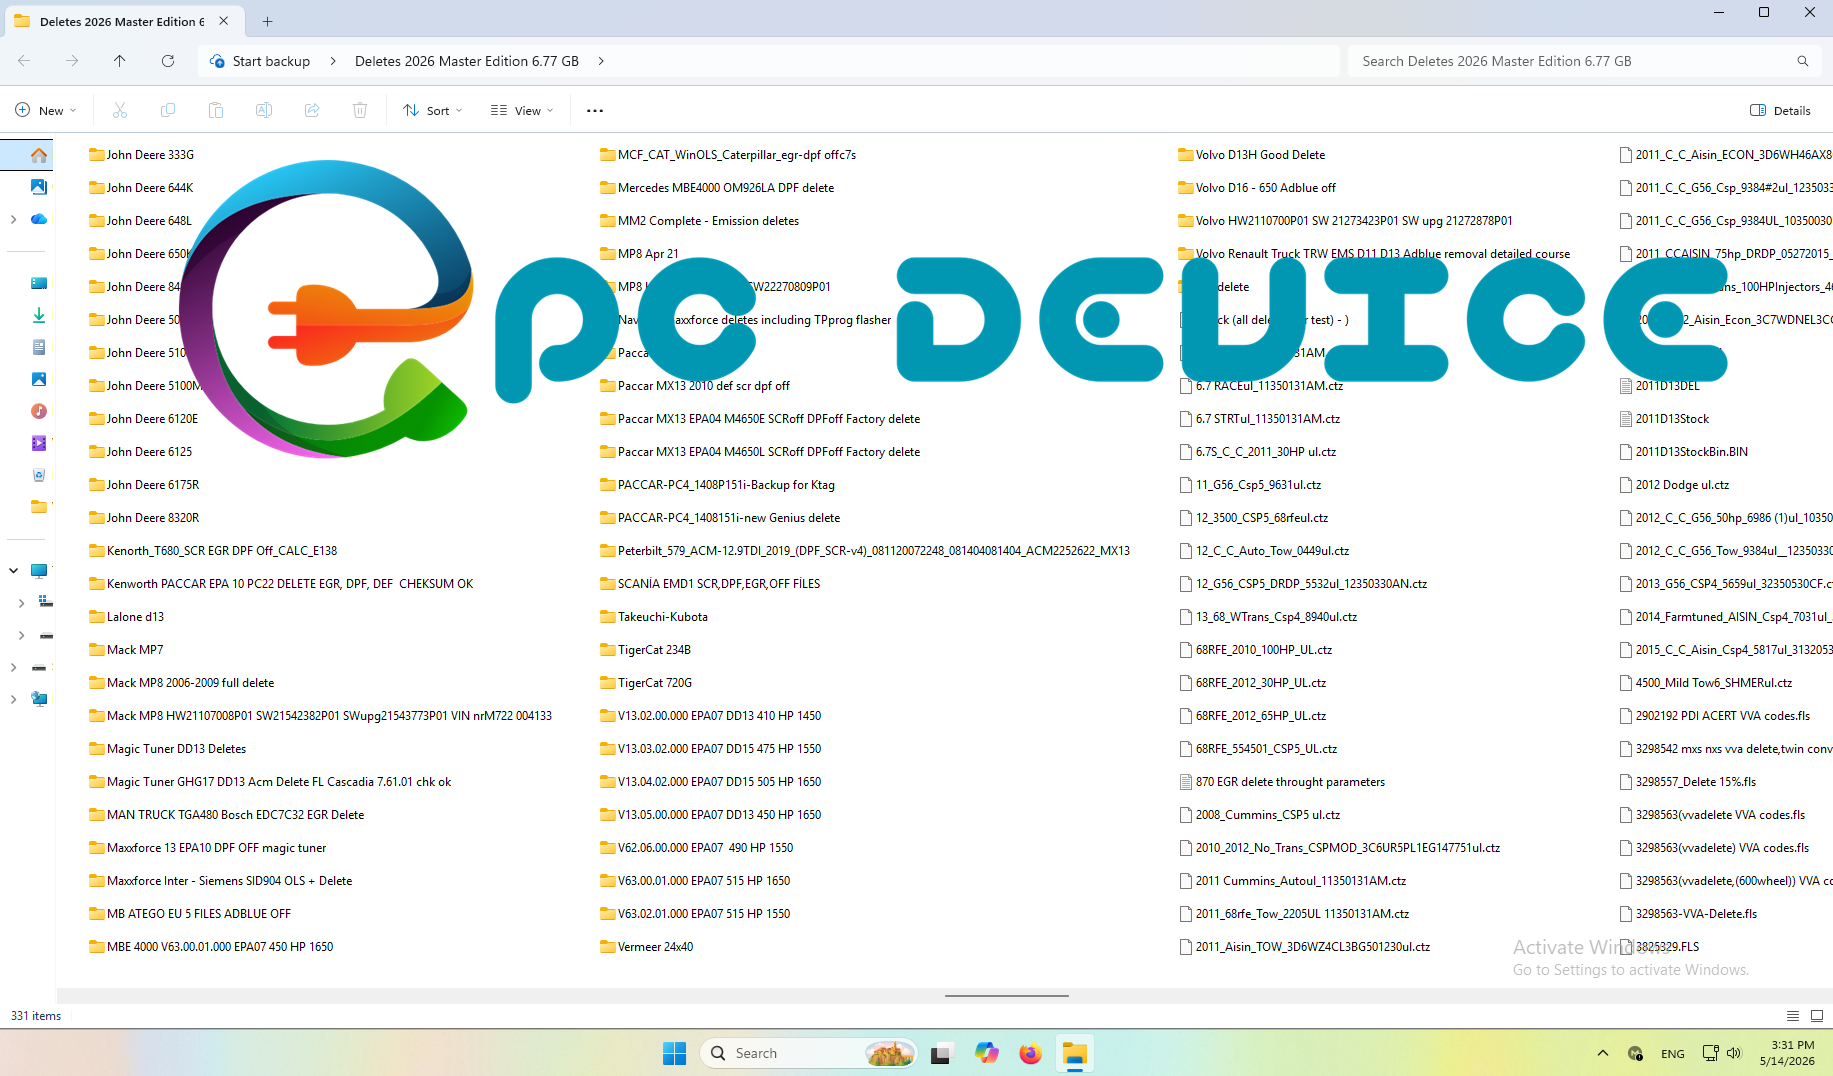The height and width of the screenshot is (1076, 1833).
Task: Click the ENG language indicator
Action: pyautogui.click(x=1672, y=1054)
